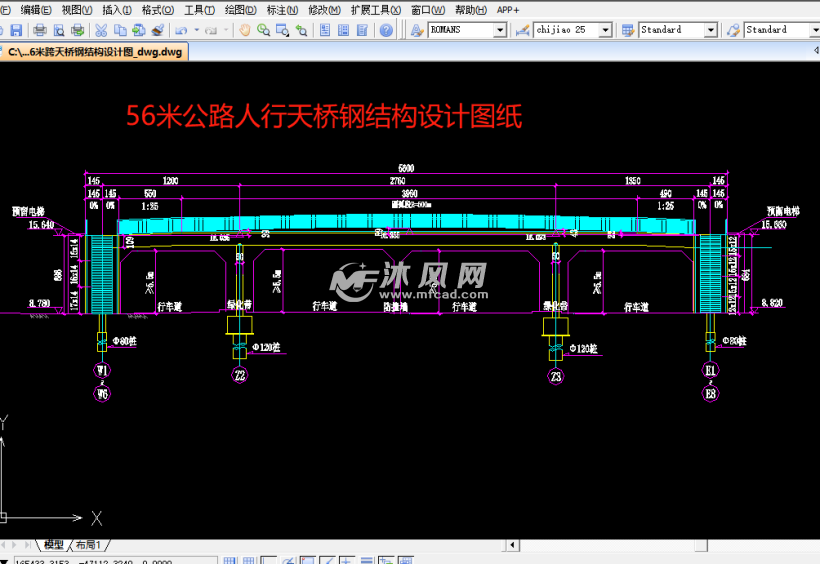Click the 5600 overall dimension text
This screenshot has height=564, width=820.
pos(406,168)
